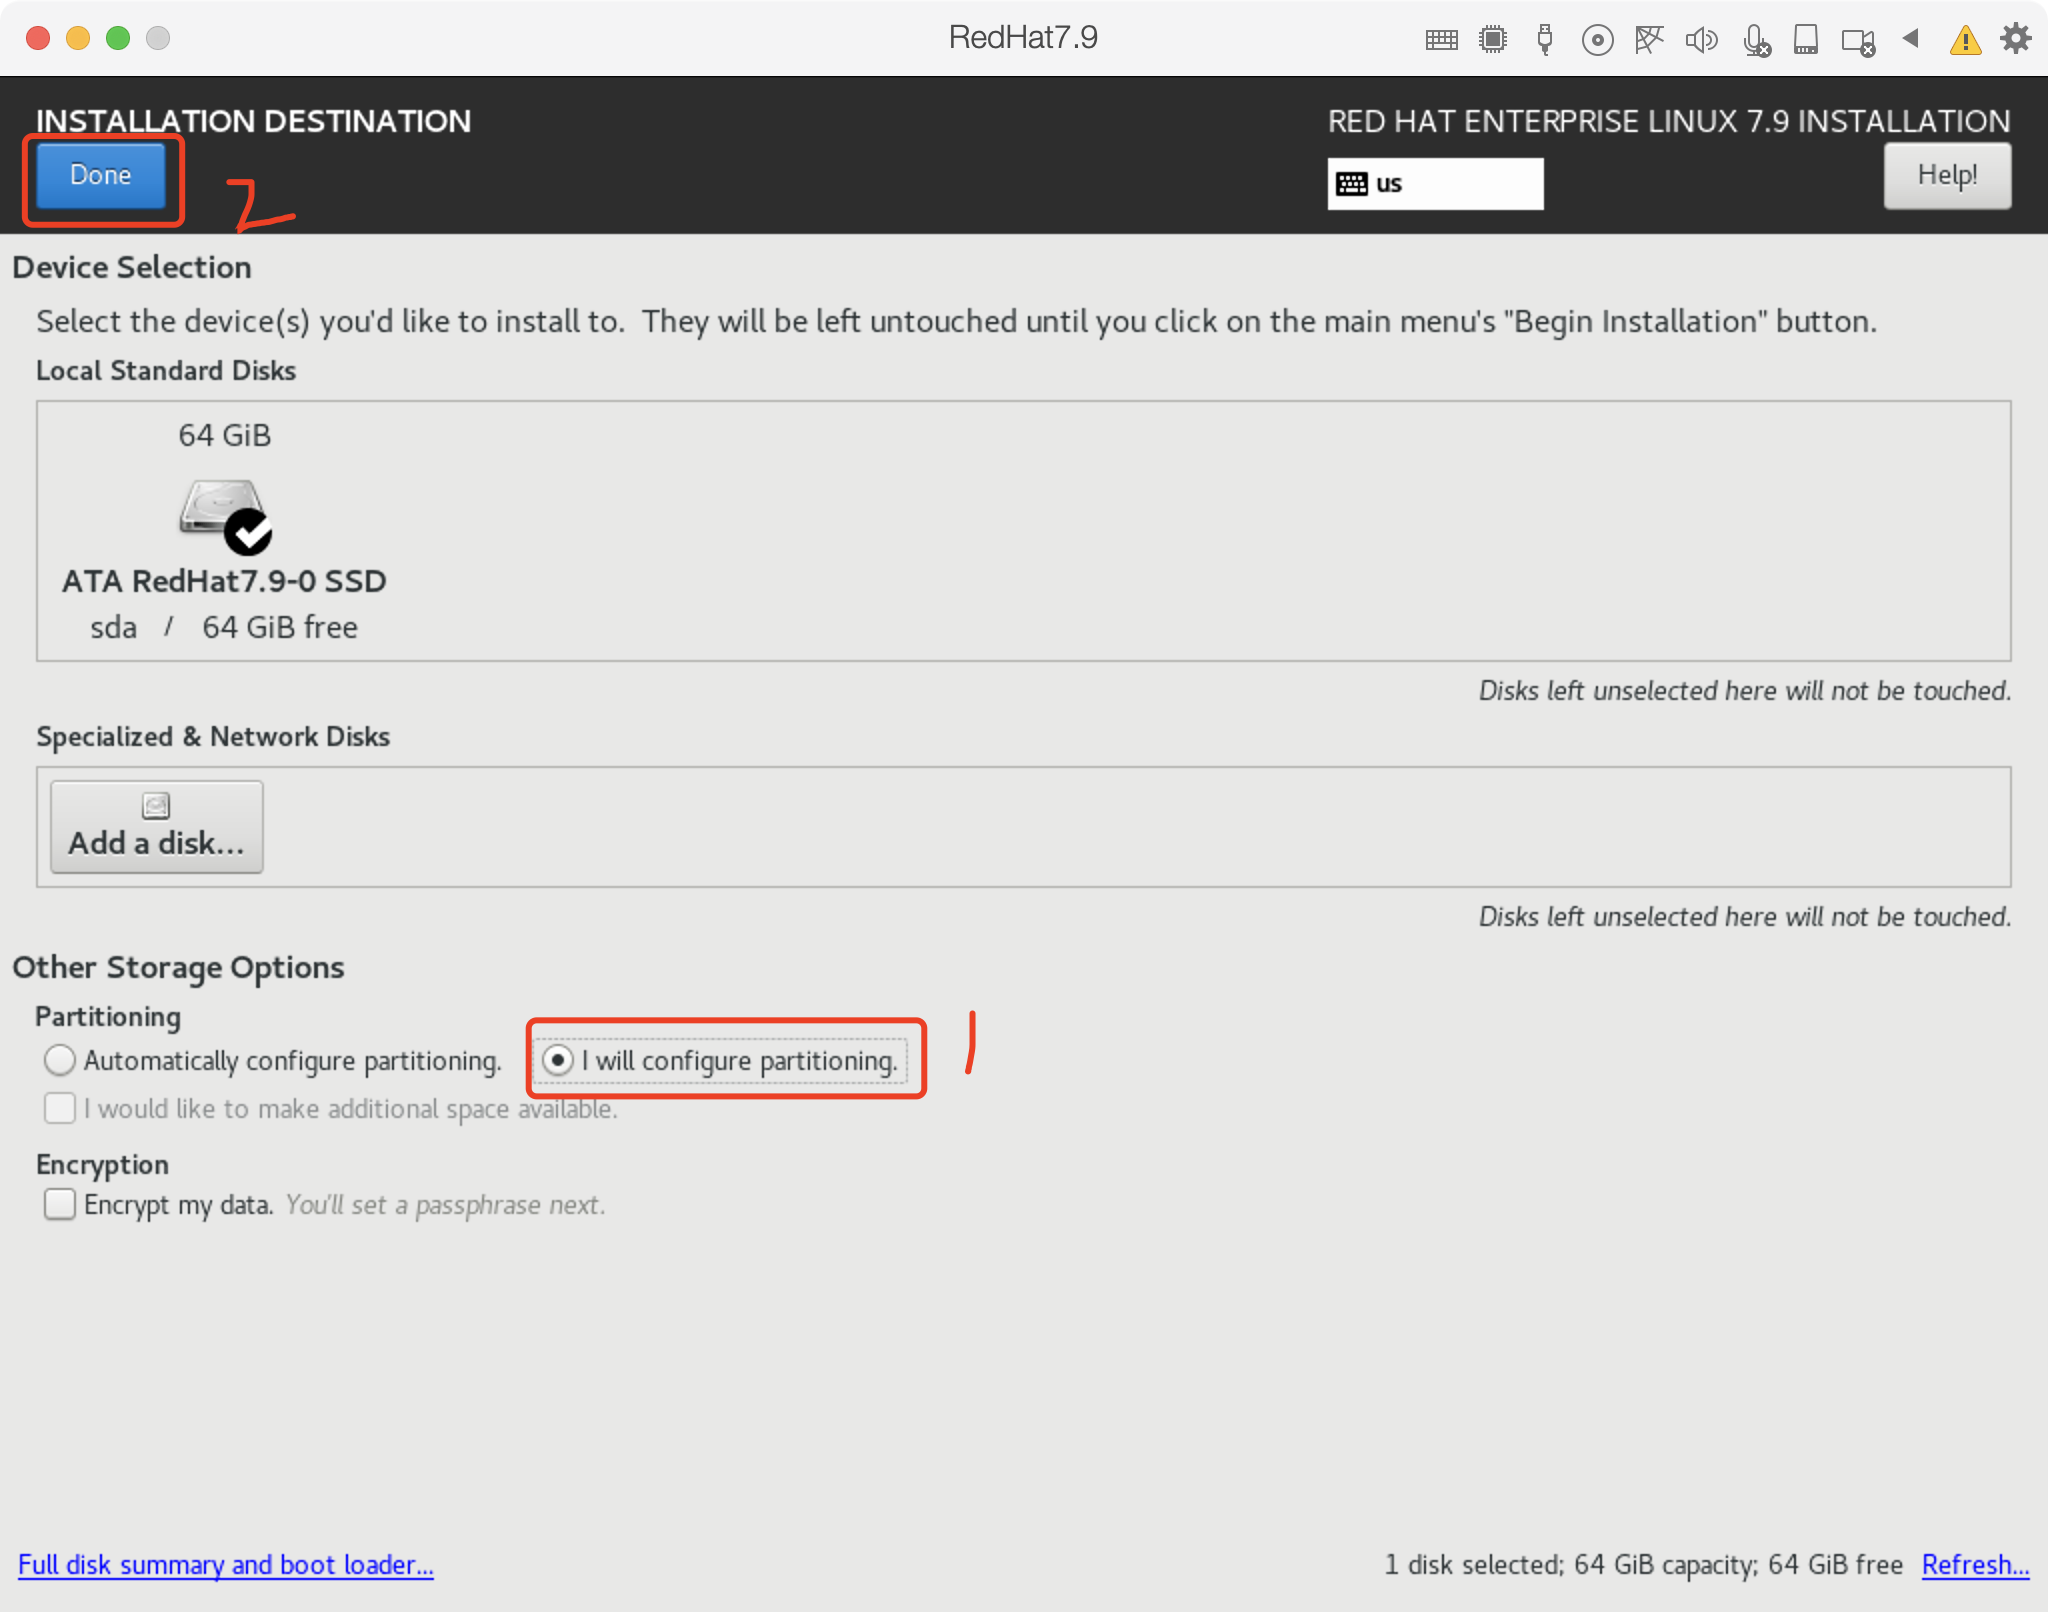Click the yellow warning triangle icon
2048x1612 pixels.
point(1965,40)
